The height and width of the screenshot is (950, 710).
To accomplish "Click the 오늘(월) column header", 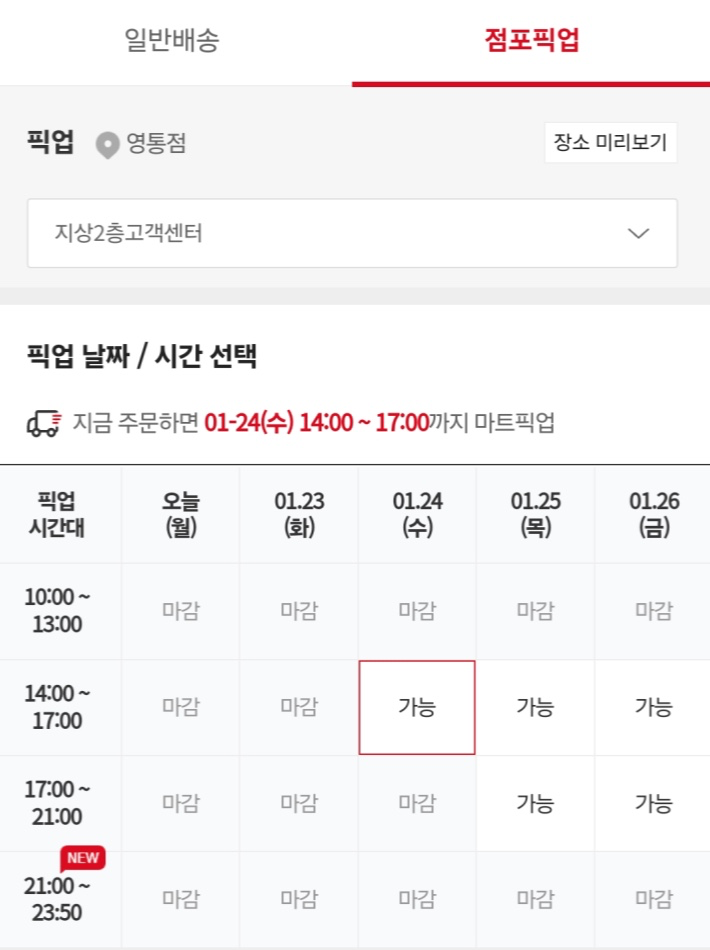I will (180, 514).
